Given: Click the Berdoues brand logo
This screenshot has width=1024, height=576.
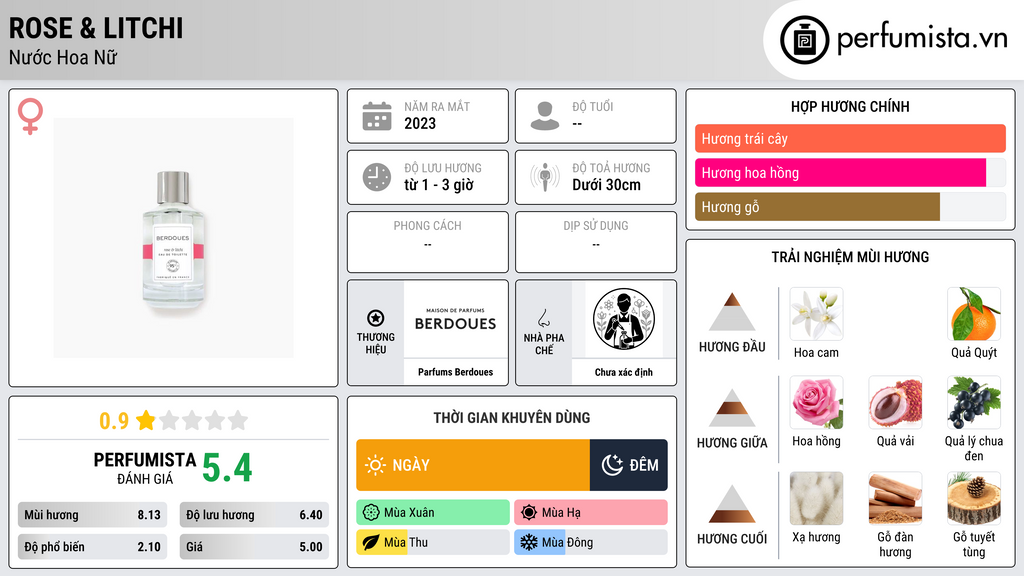Looking at the screenshot, I should [x=455, y=319].
